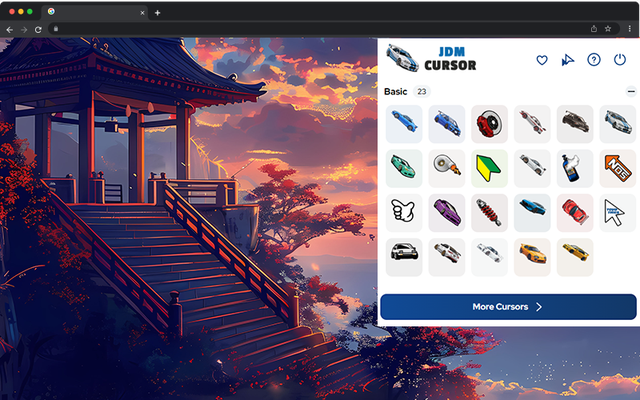
Task: Select the orange Supra cursor
Action: [532, 257]
